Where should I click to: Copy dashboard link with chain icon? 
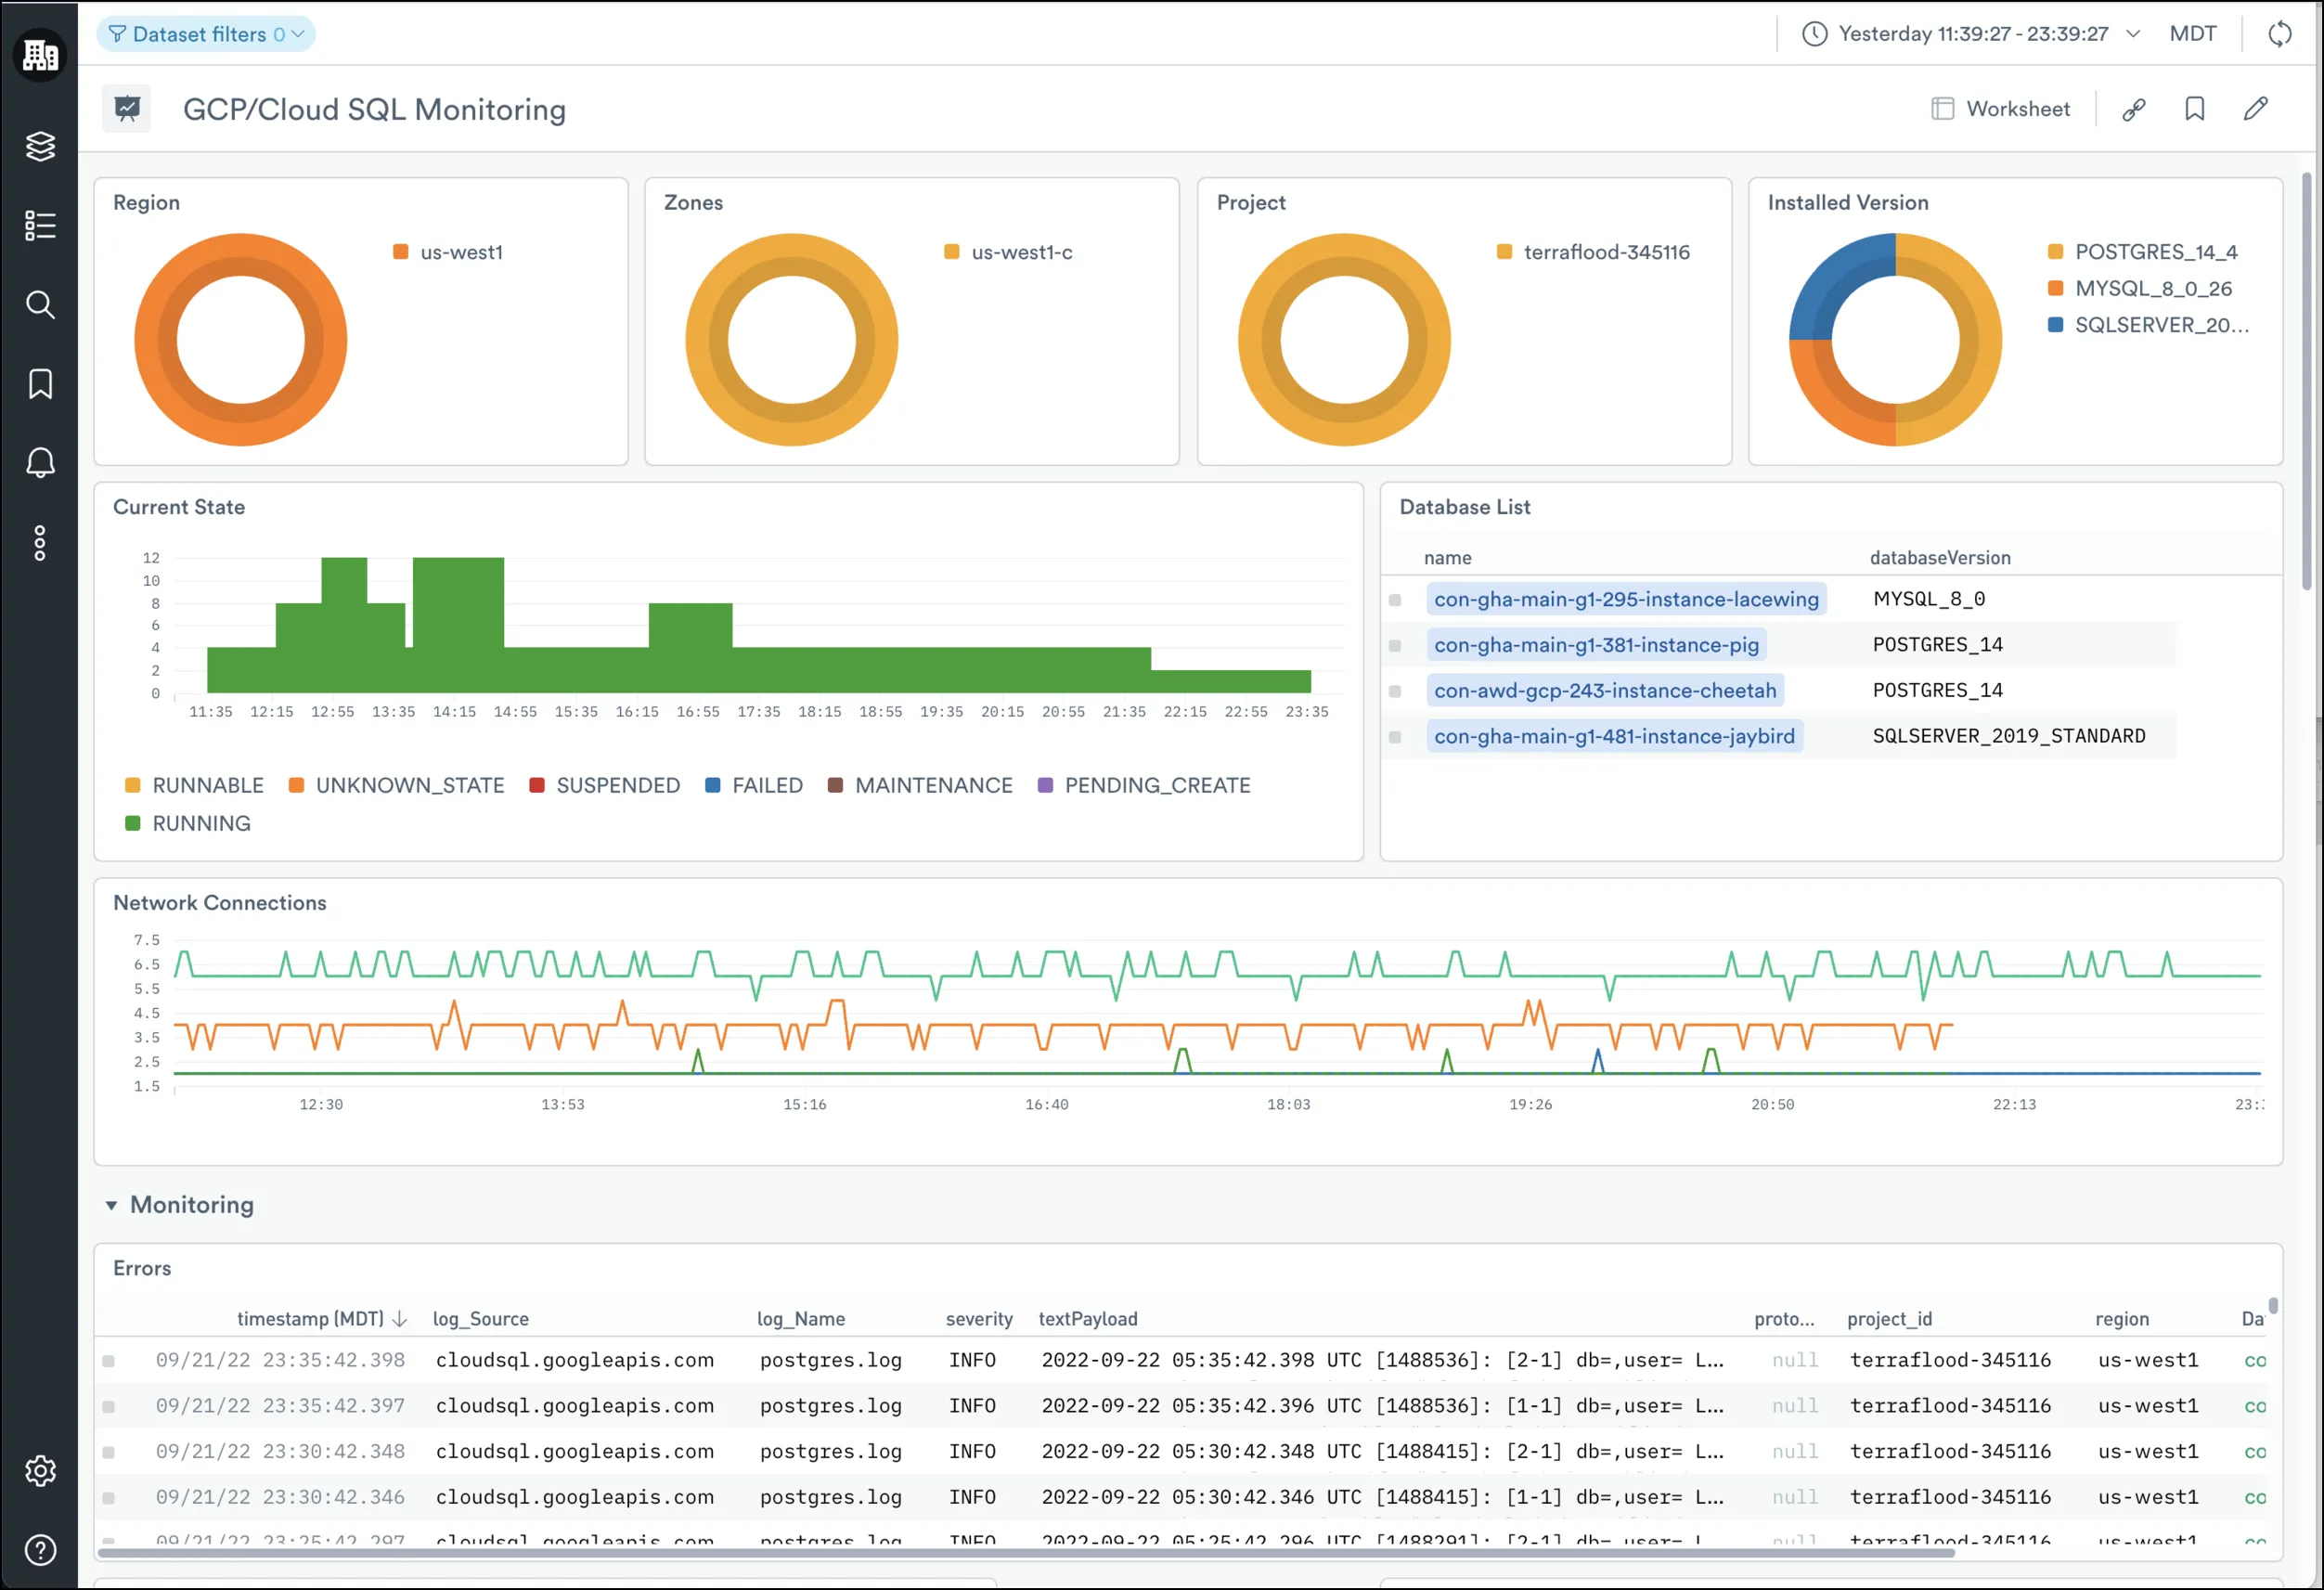pos(2134,109)
